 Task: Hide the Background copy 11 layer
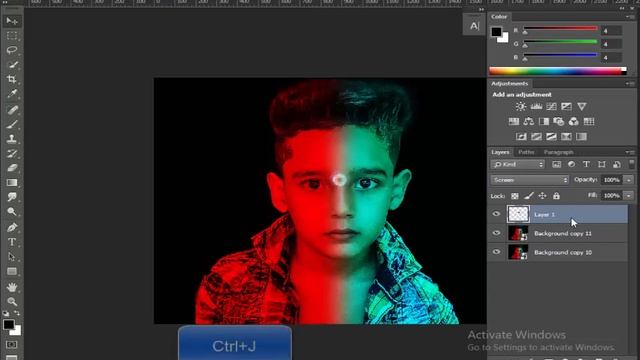pos(496,233)
